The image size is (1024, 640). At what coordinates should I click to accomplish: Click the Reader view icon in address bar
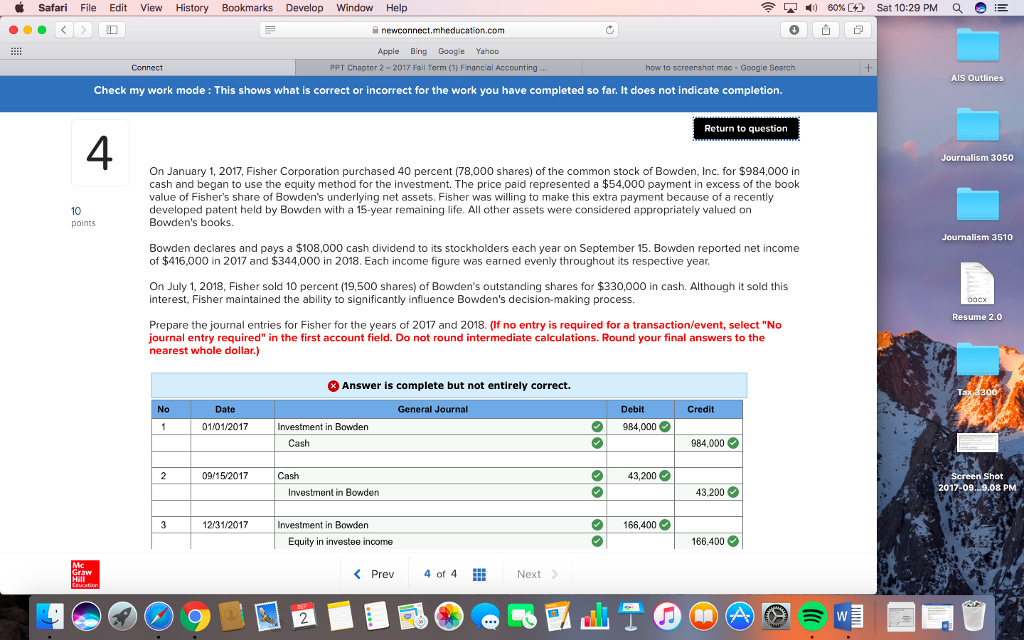click(x=270, y=29)
